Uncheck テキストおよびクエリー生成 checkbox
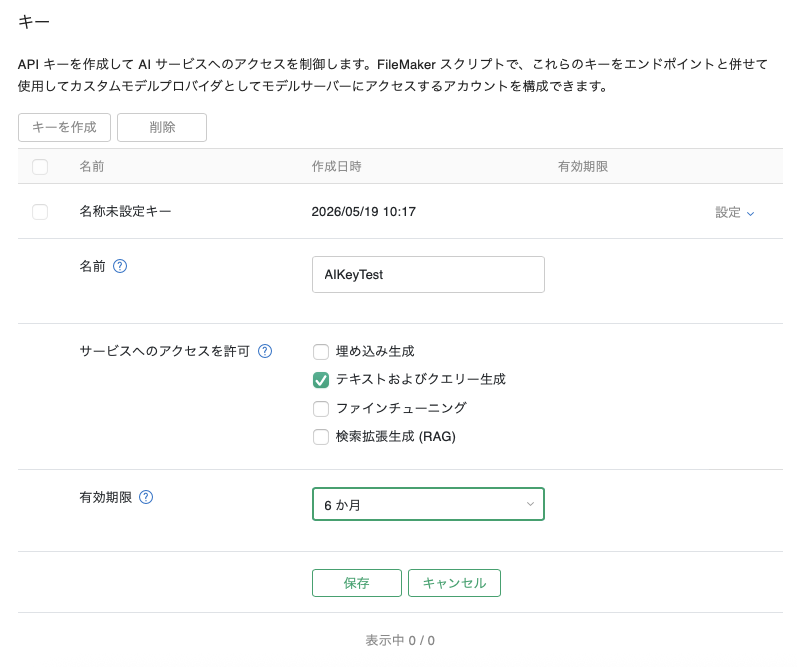Viewport: 797px width, 667px height. [321, 380]
